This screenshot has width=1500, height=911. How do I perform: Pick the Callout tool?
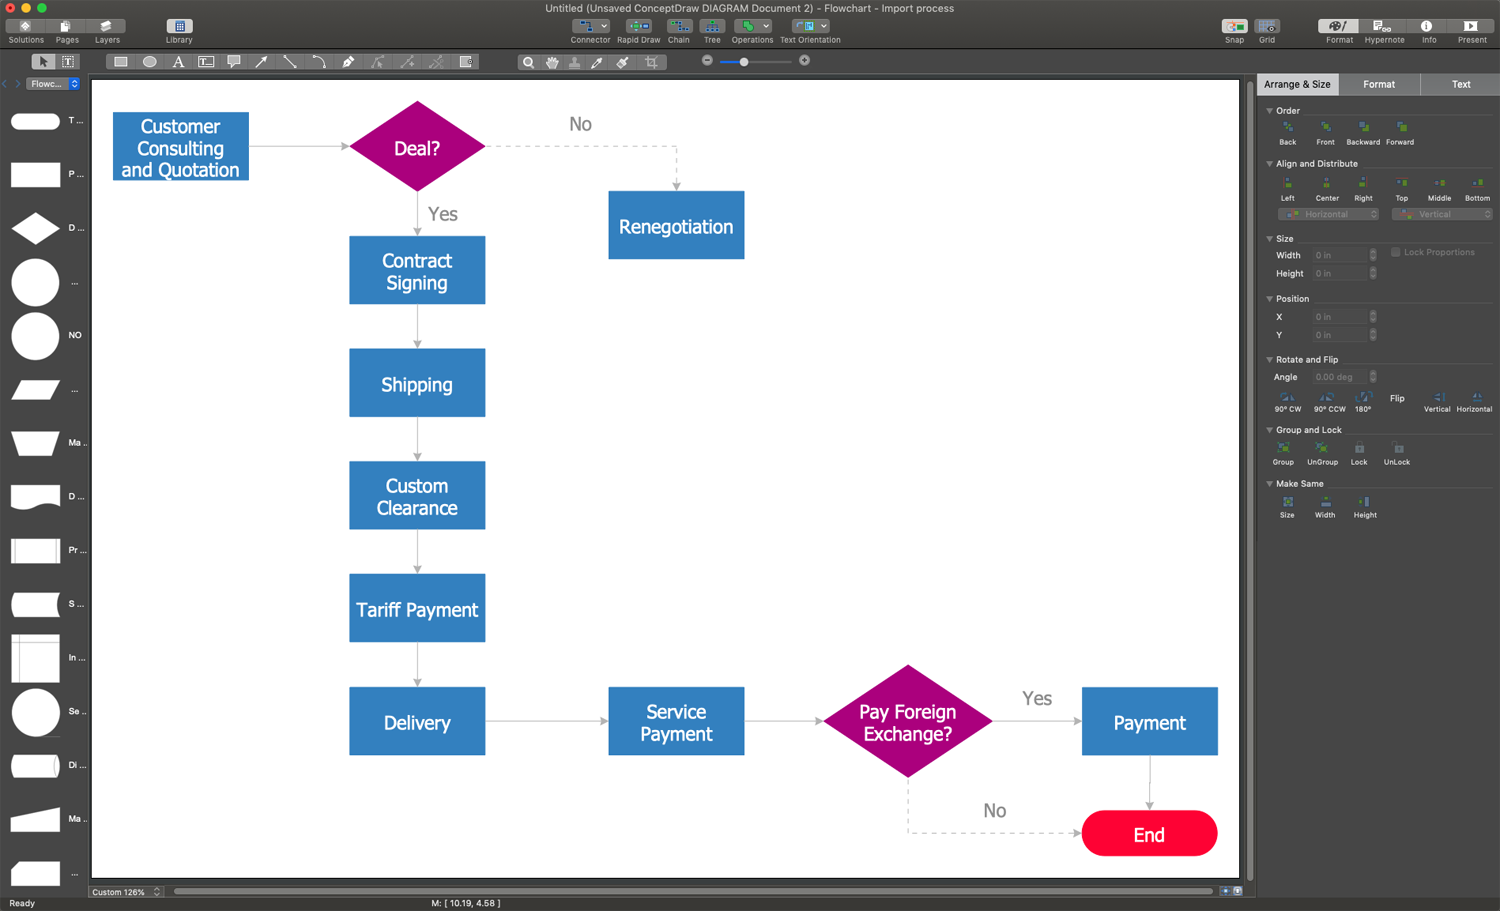point(233,61)
